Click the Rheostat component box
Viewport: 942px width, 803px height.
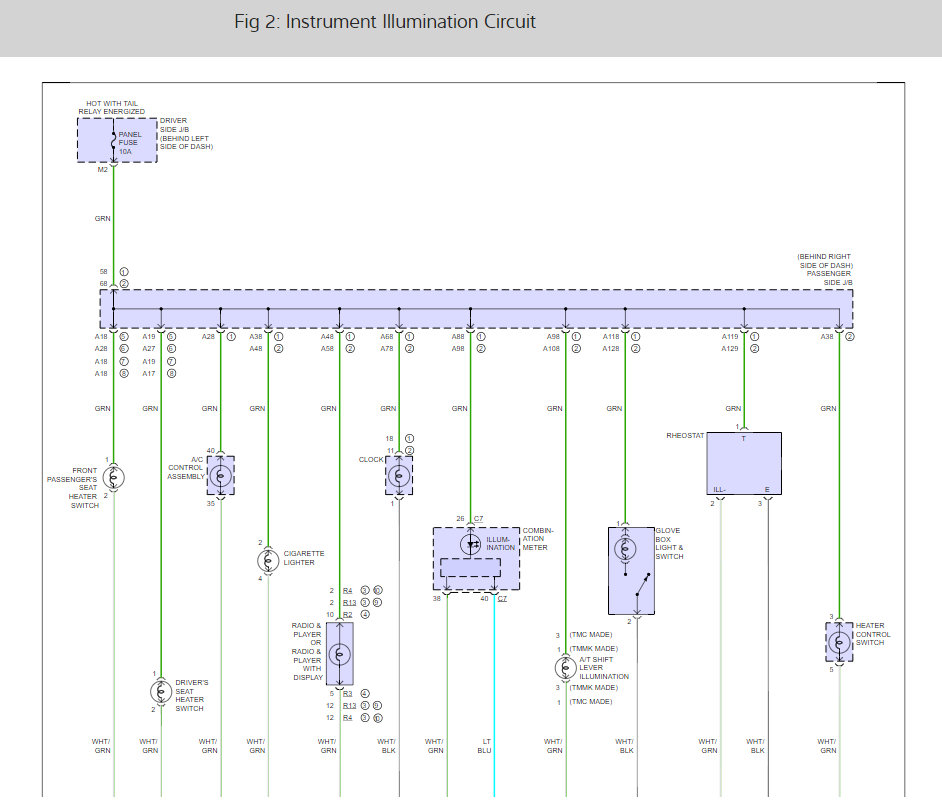(744, 464)
